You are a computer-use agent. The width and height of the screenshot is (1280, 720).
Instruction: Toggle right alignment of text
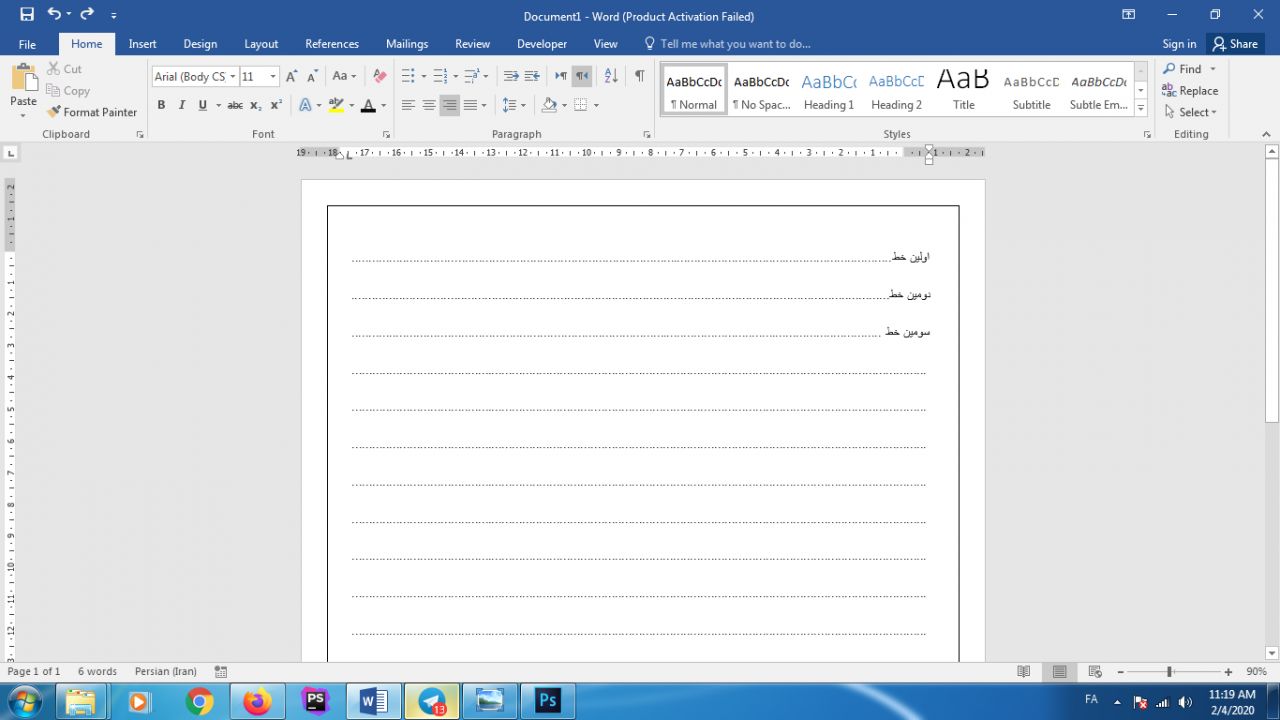coord(450,105)
